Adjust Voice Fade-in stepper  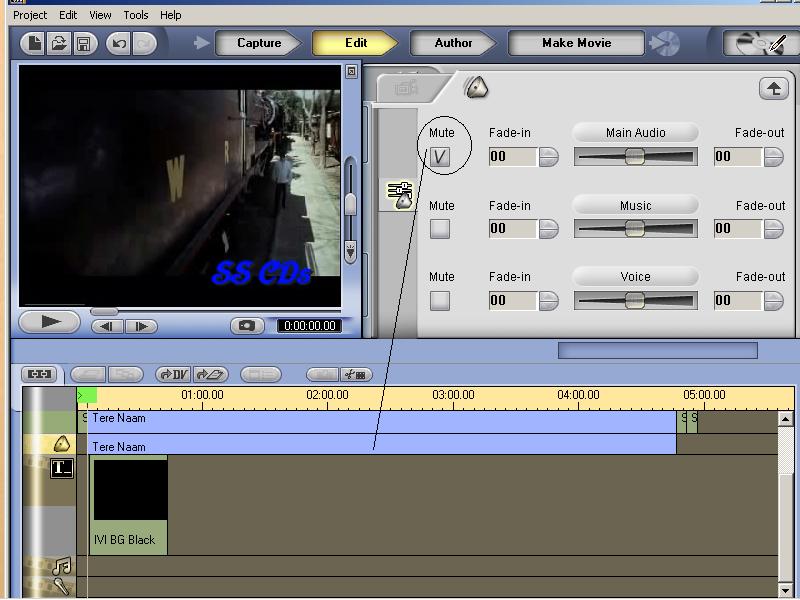tap(548, 301)
